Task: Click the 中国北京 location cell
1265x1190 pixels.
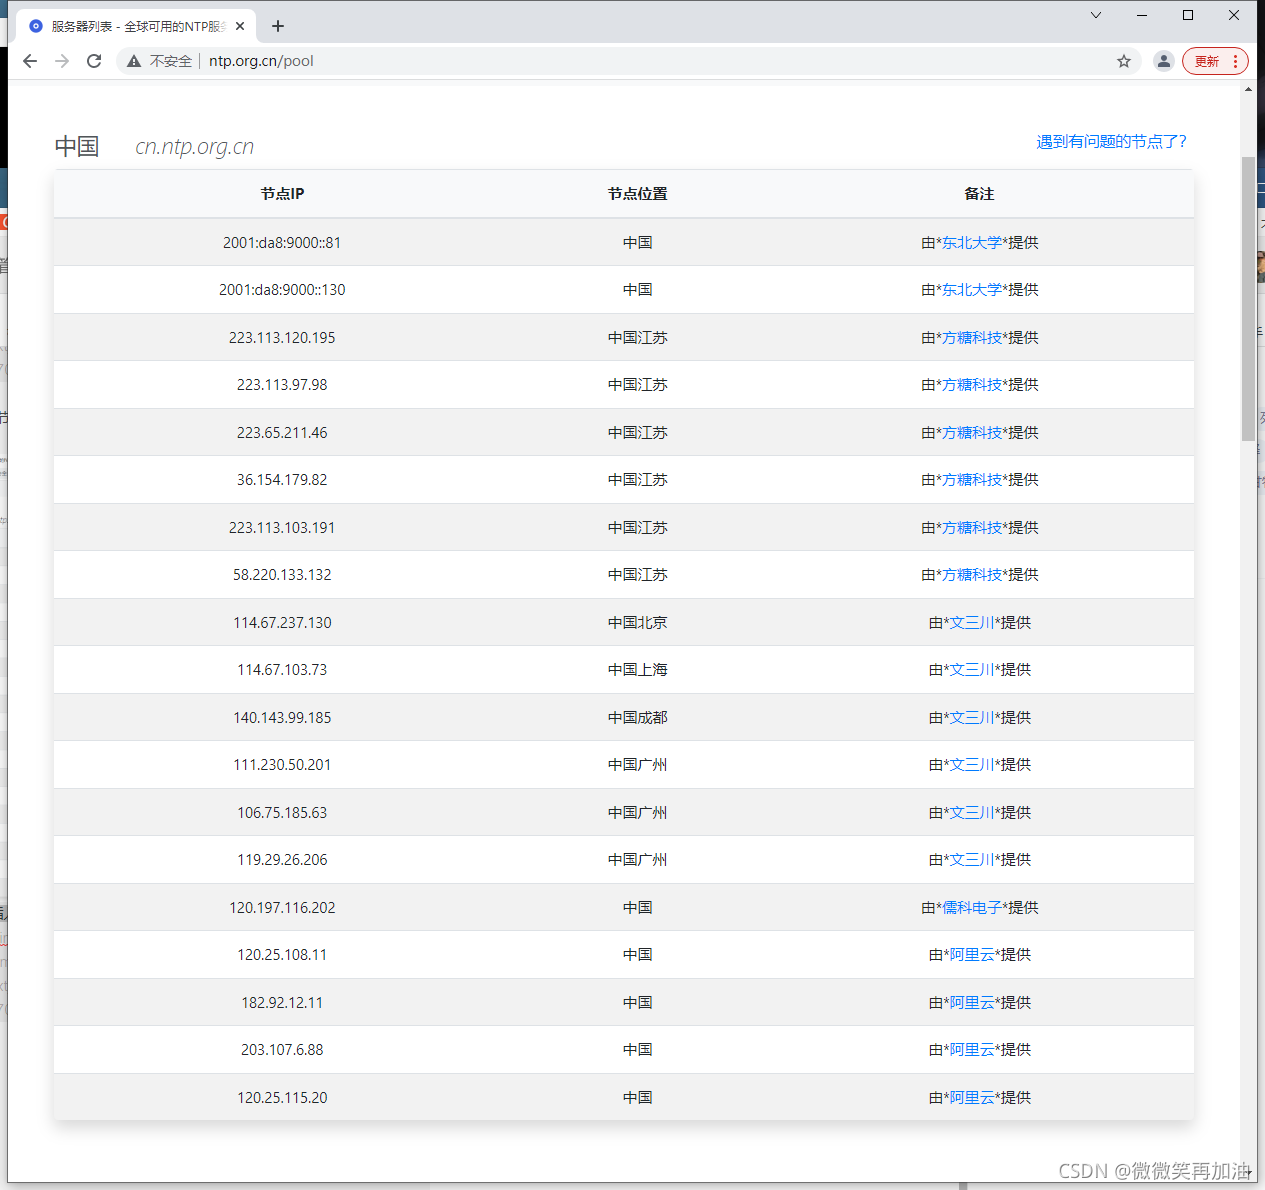Action: point(638,622)
